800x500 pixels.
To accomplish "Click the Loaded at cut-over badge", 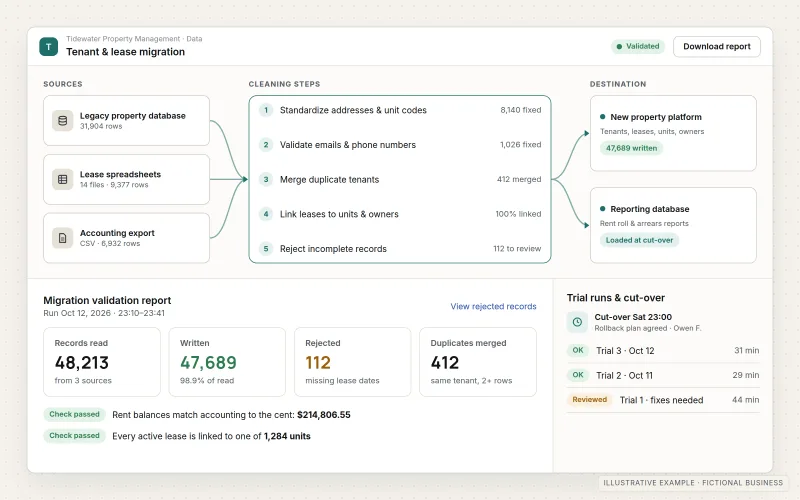I will (639, 240).
